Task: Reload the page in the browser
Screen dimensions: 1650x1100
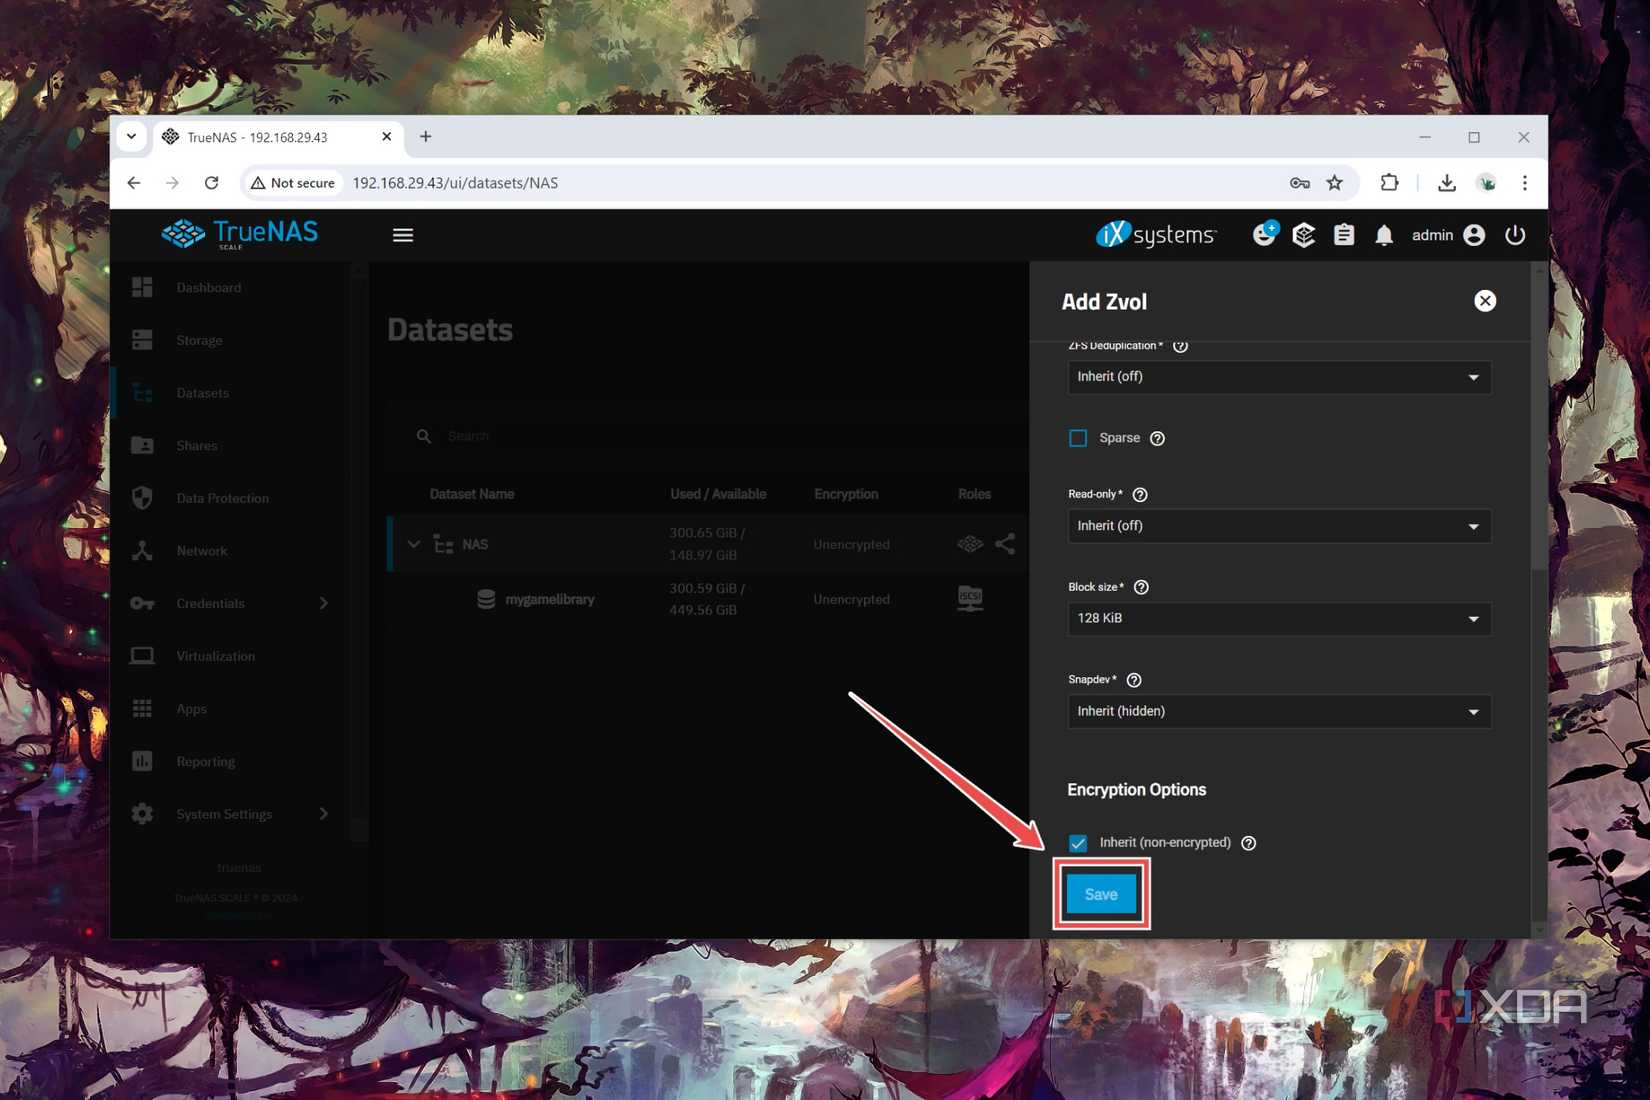Action: [x=211, y=183]
